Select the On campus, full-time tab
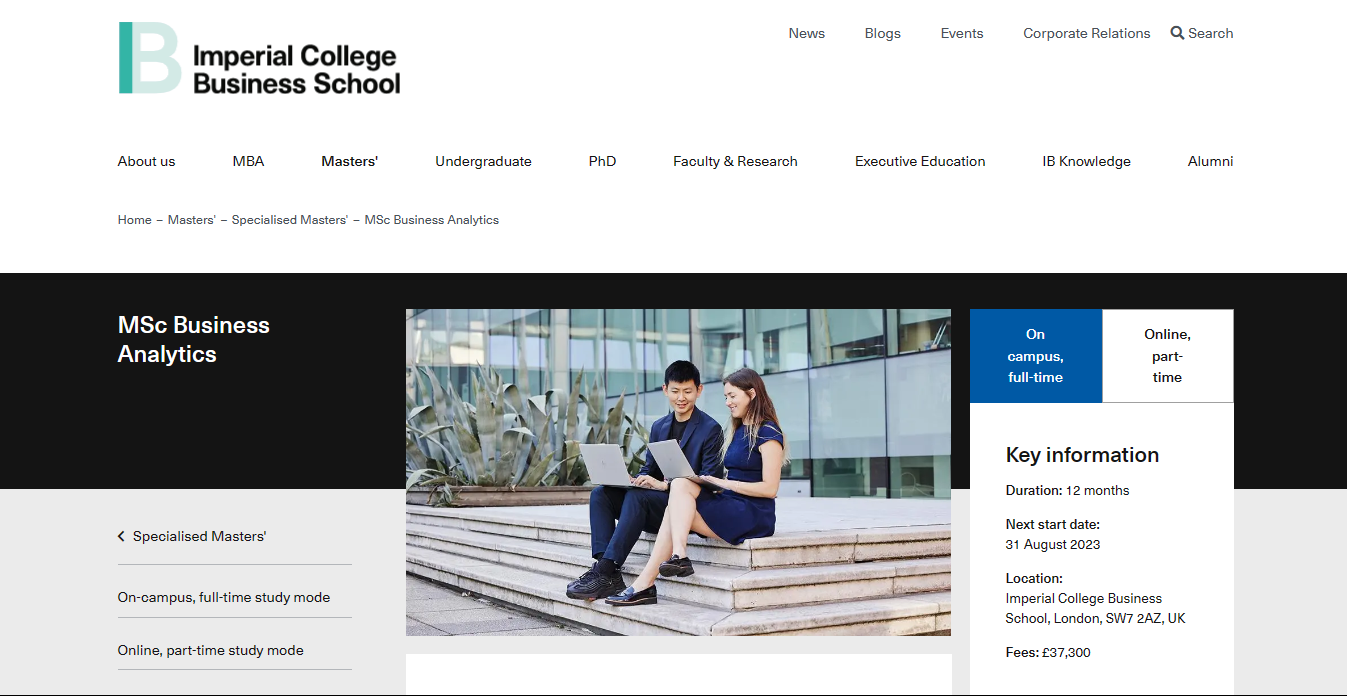1347x696 pixels. 1035,356
